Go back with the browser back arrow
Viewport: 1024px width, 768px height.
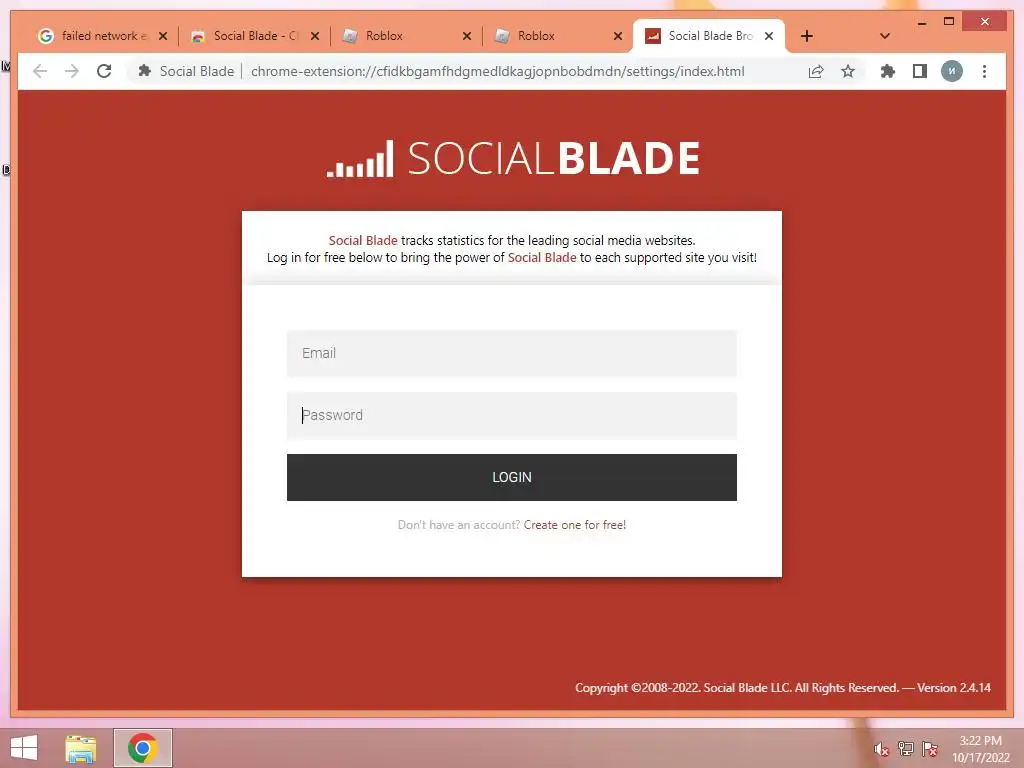tap(40, 71)
